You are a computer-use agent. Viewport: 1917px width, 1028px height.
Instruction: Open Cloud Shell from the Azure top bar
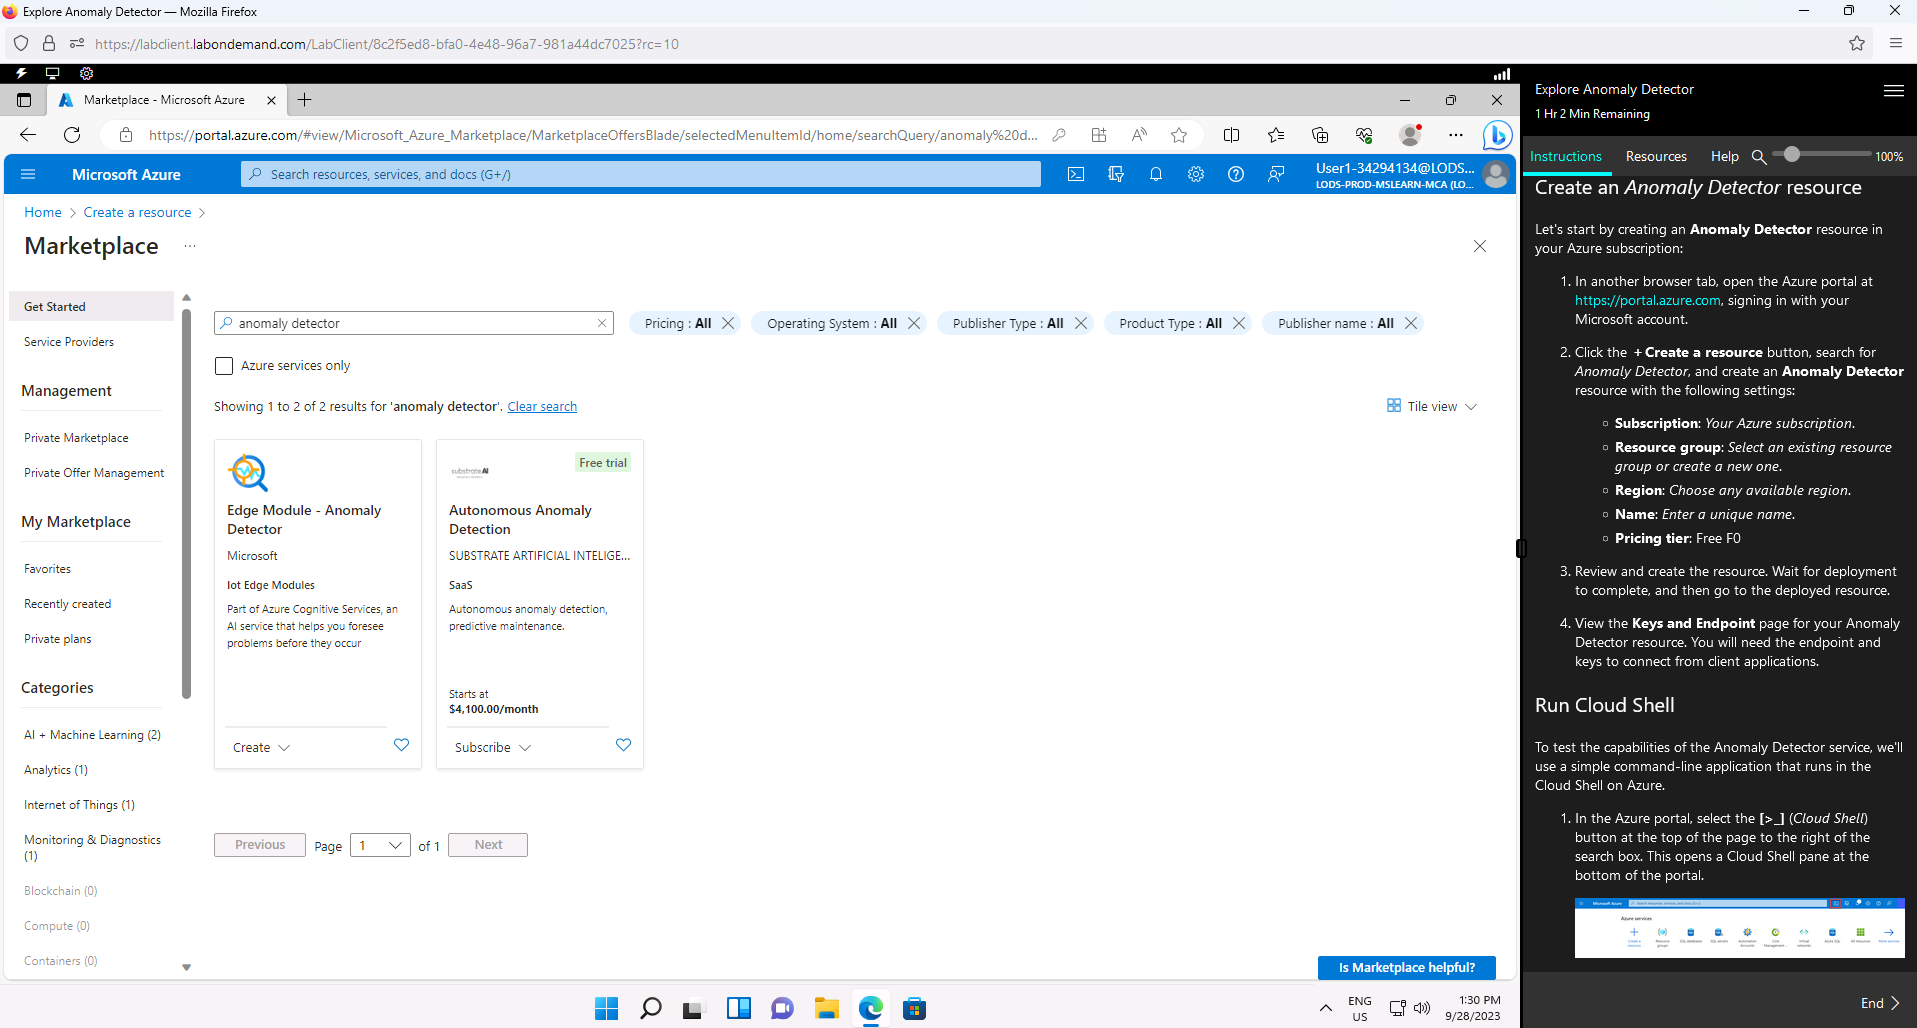(x=1076, y=174)
